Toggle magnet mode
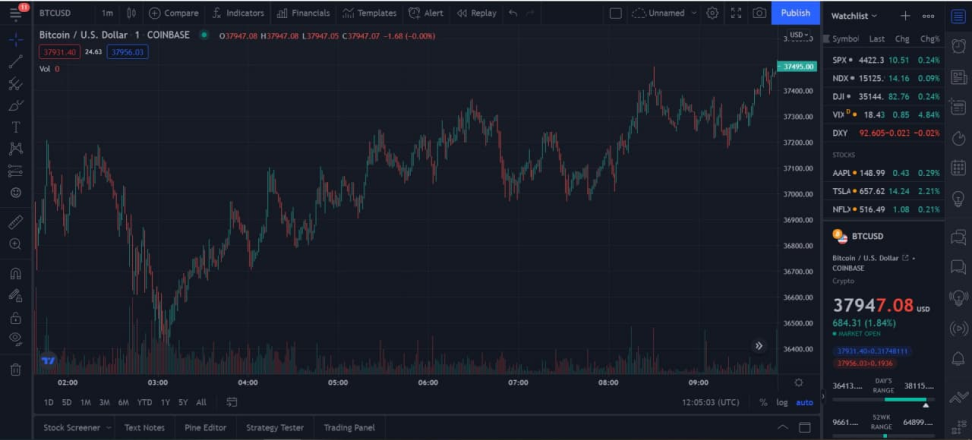The image size is (972, 440). point(16,273)
